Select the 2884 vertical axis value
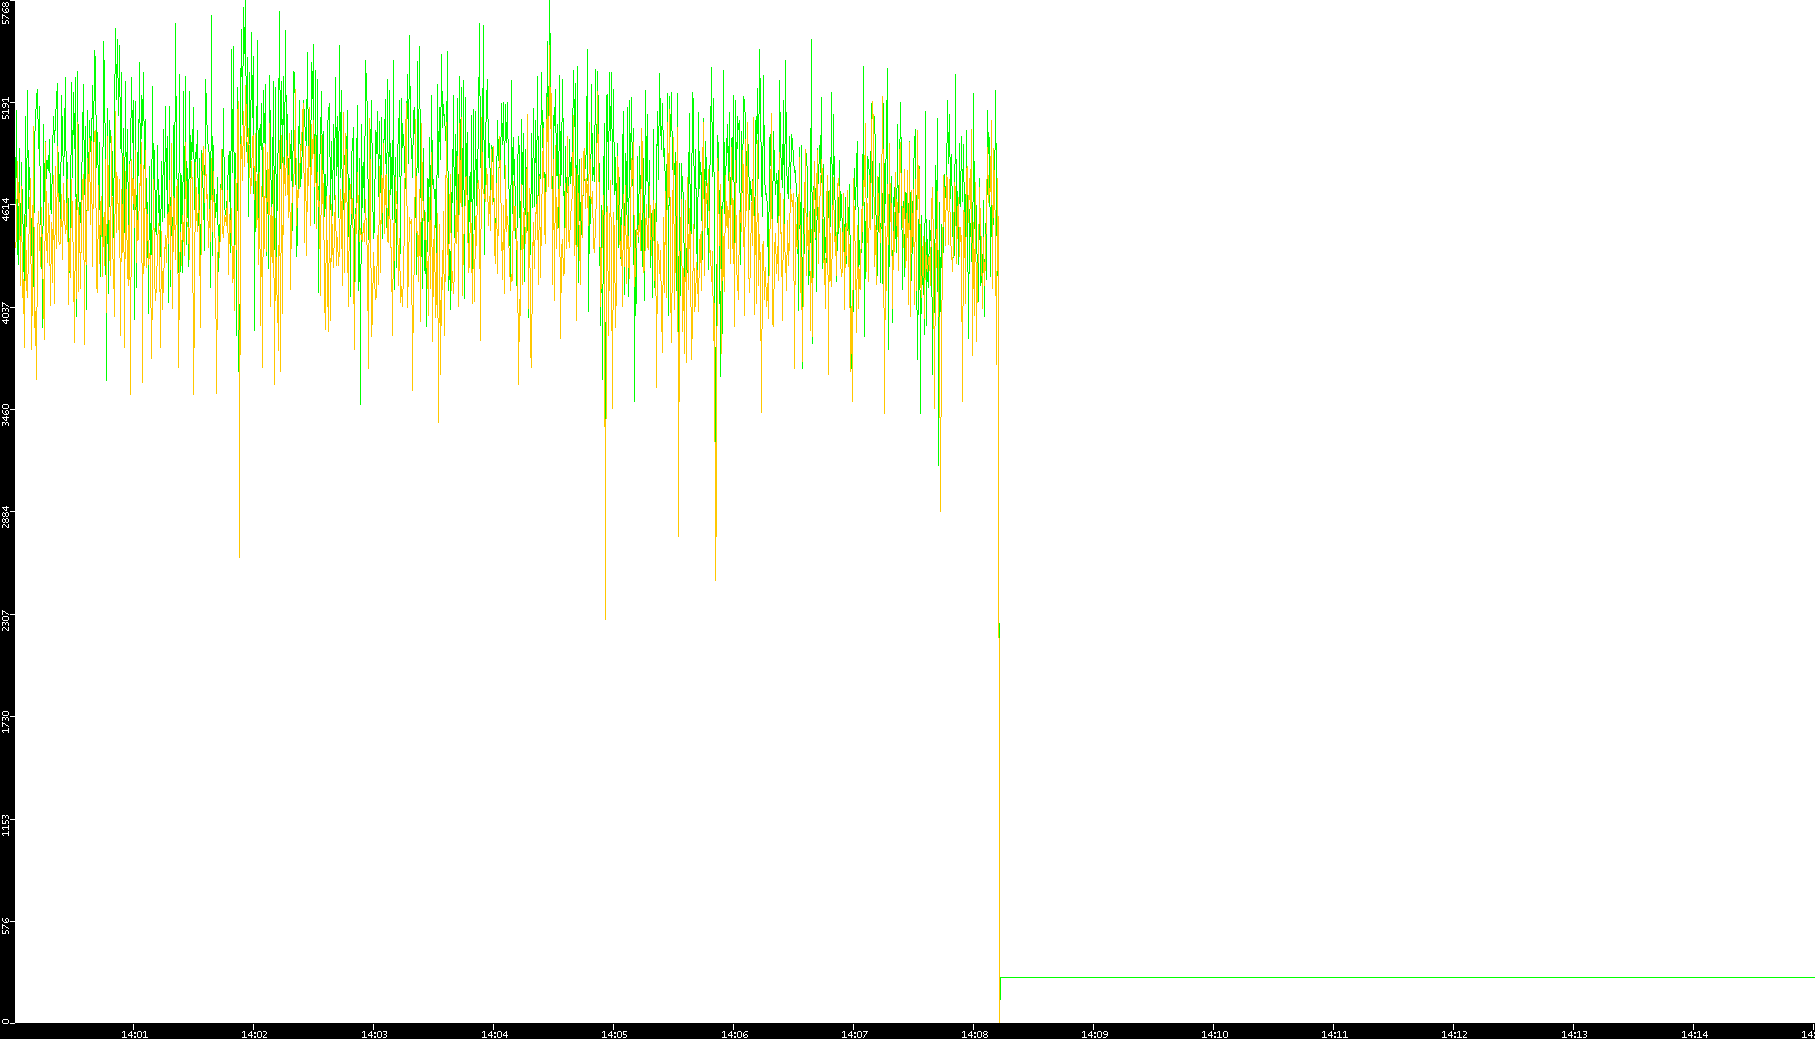The height and width of the screenshot is (1039, 1815). point(7,518)
